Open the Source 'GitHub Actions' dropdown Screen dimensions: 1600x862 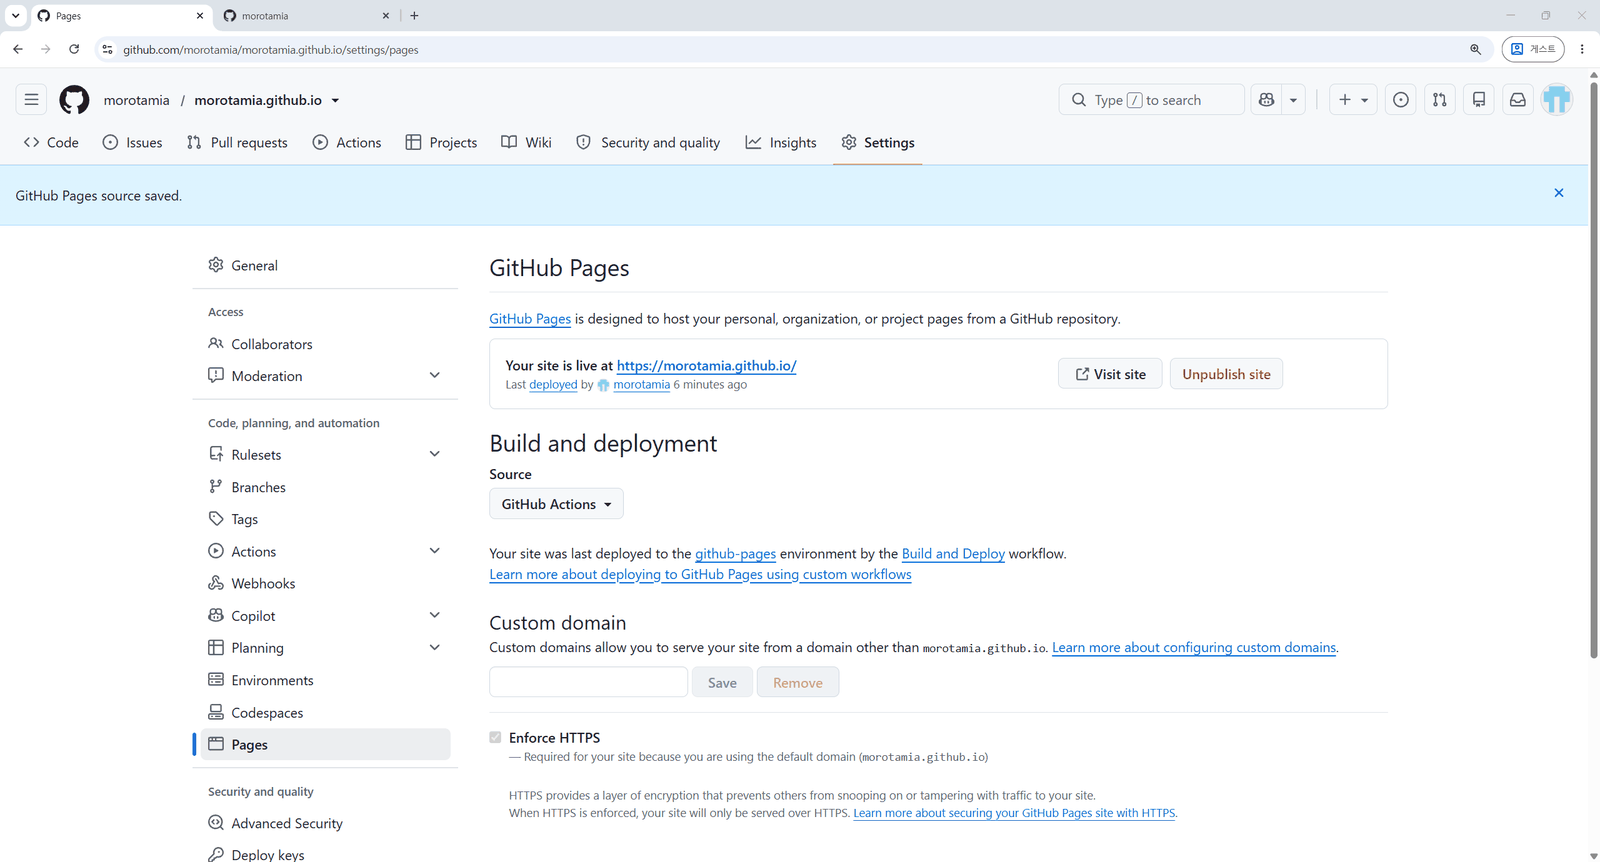pyautogui.click(x=556, y=504)
